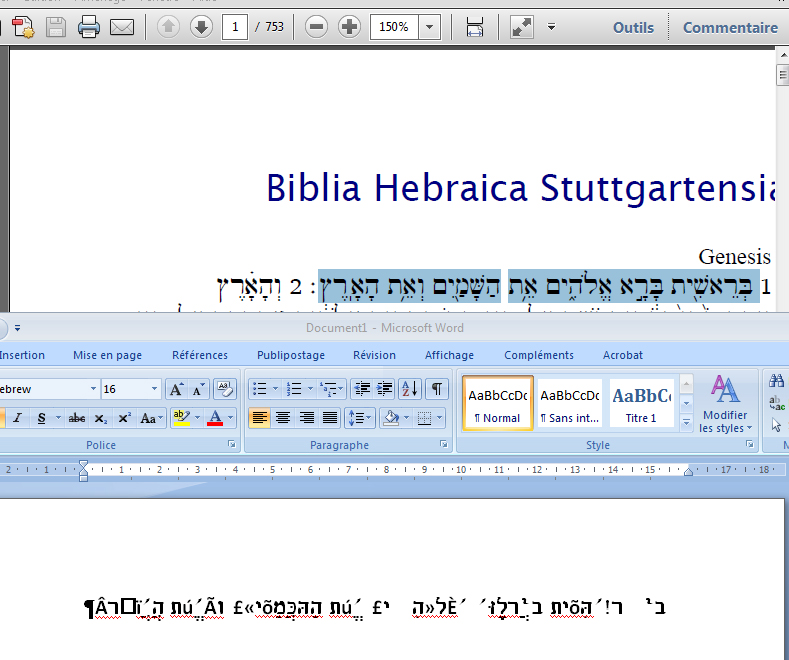The image size is (789, 660).
Task: Toggle superscript formatting
Action: tap(124, 418)
